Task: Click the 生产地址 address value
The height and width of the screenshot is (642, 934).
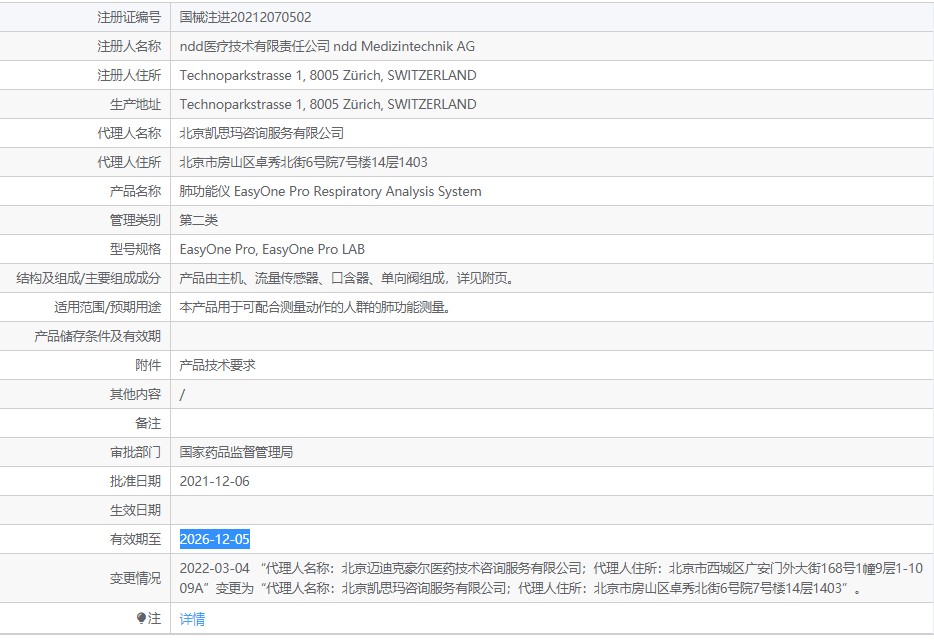Action: [x=328, y=104]
